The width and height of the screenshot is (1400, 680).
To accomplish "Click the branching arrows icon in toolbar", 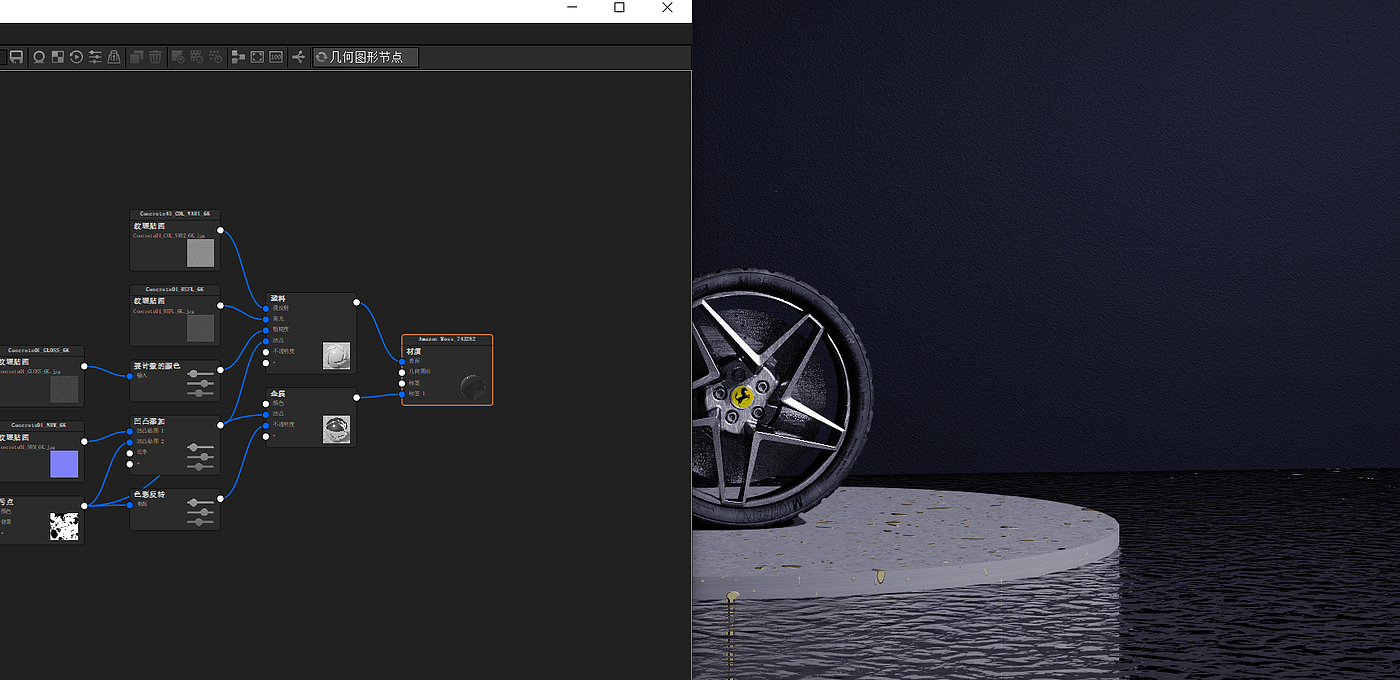I will coord(298,58).
